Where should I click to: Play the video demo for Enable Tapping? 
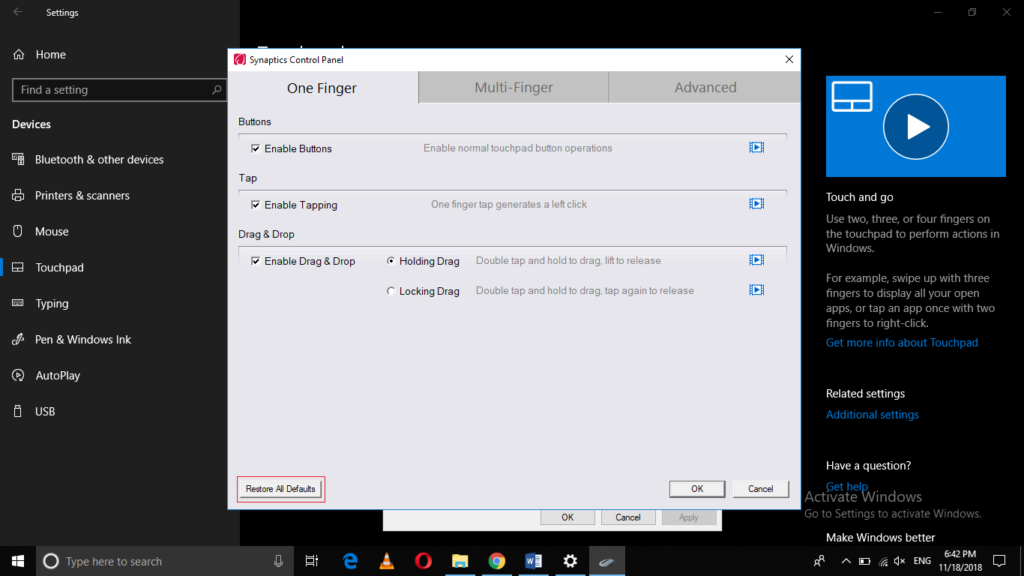pos(756,203)
